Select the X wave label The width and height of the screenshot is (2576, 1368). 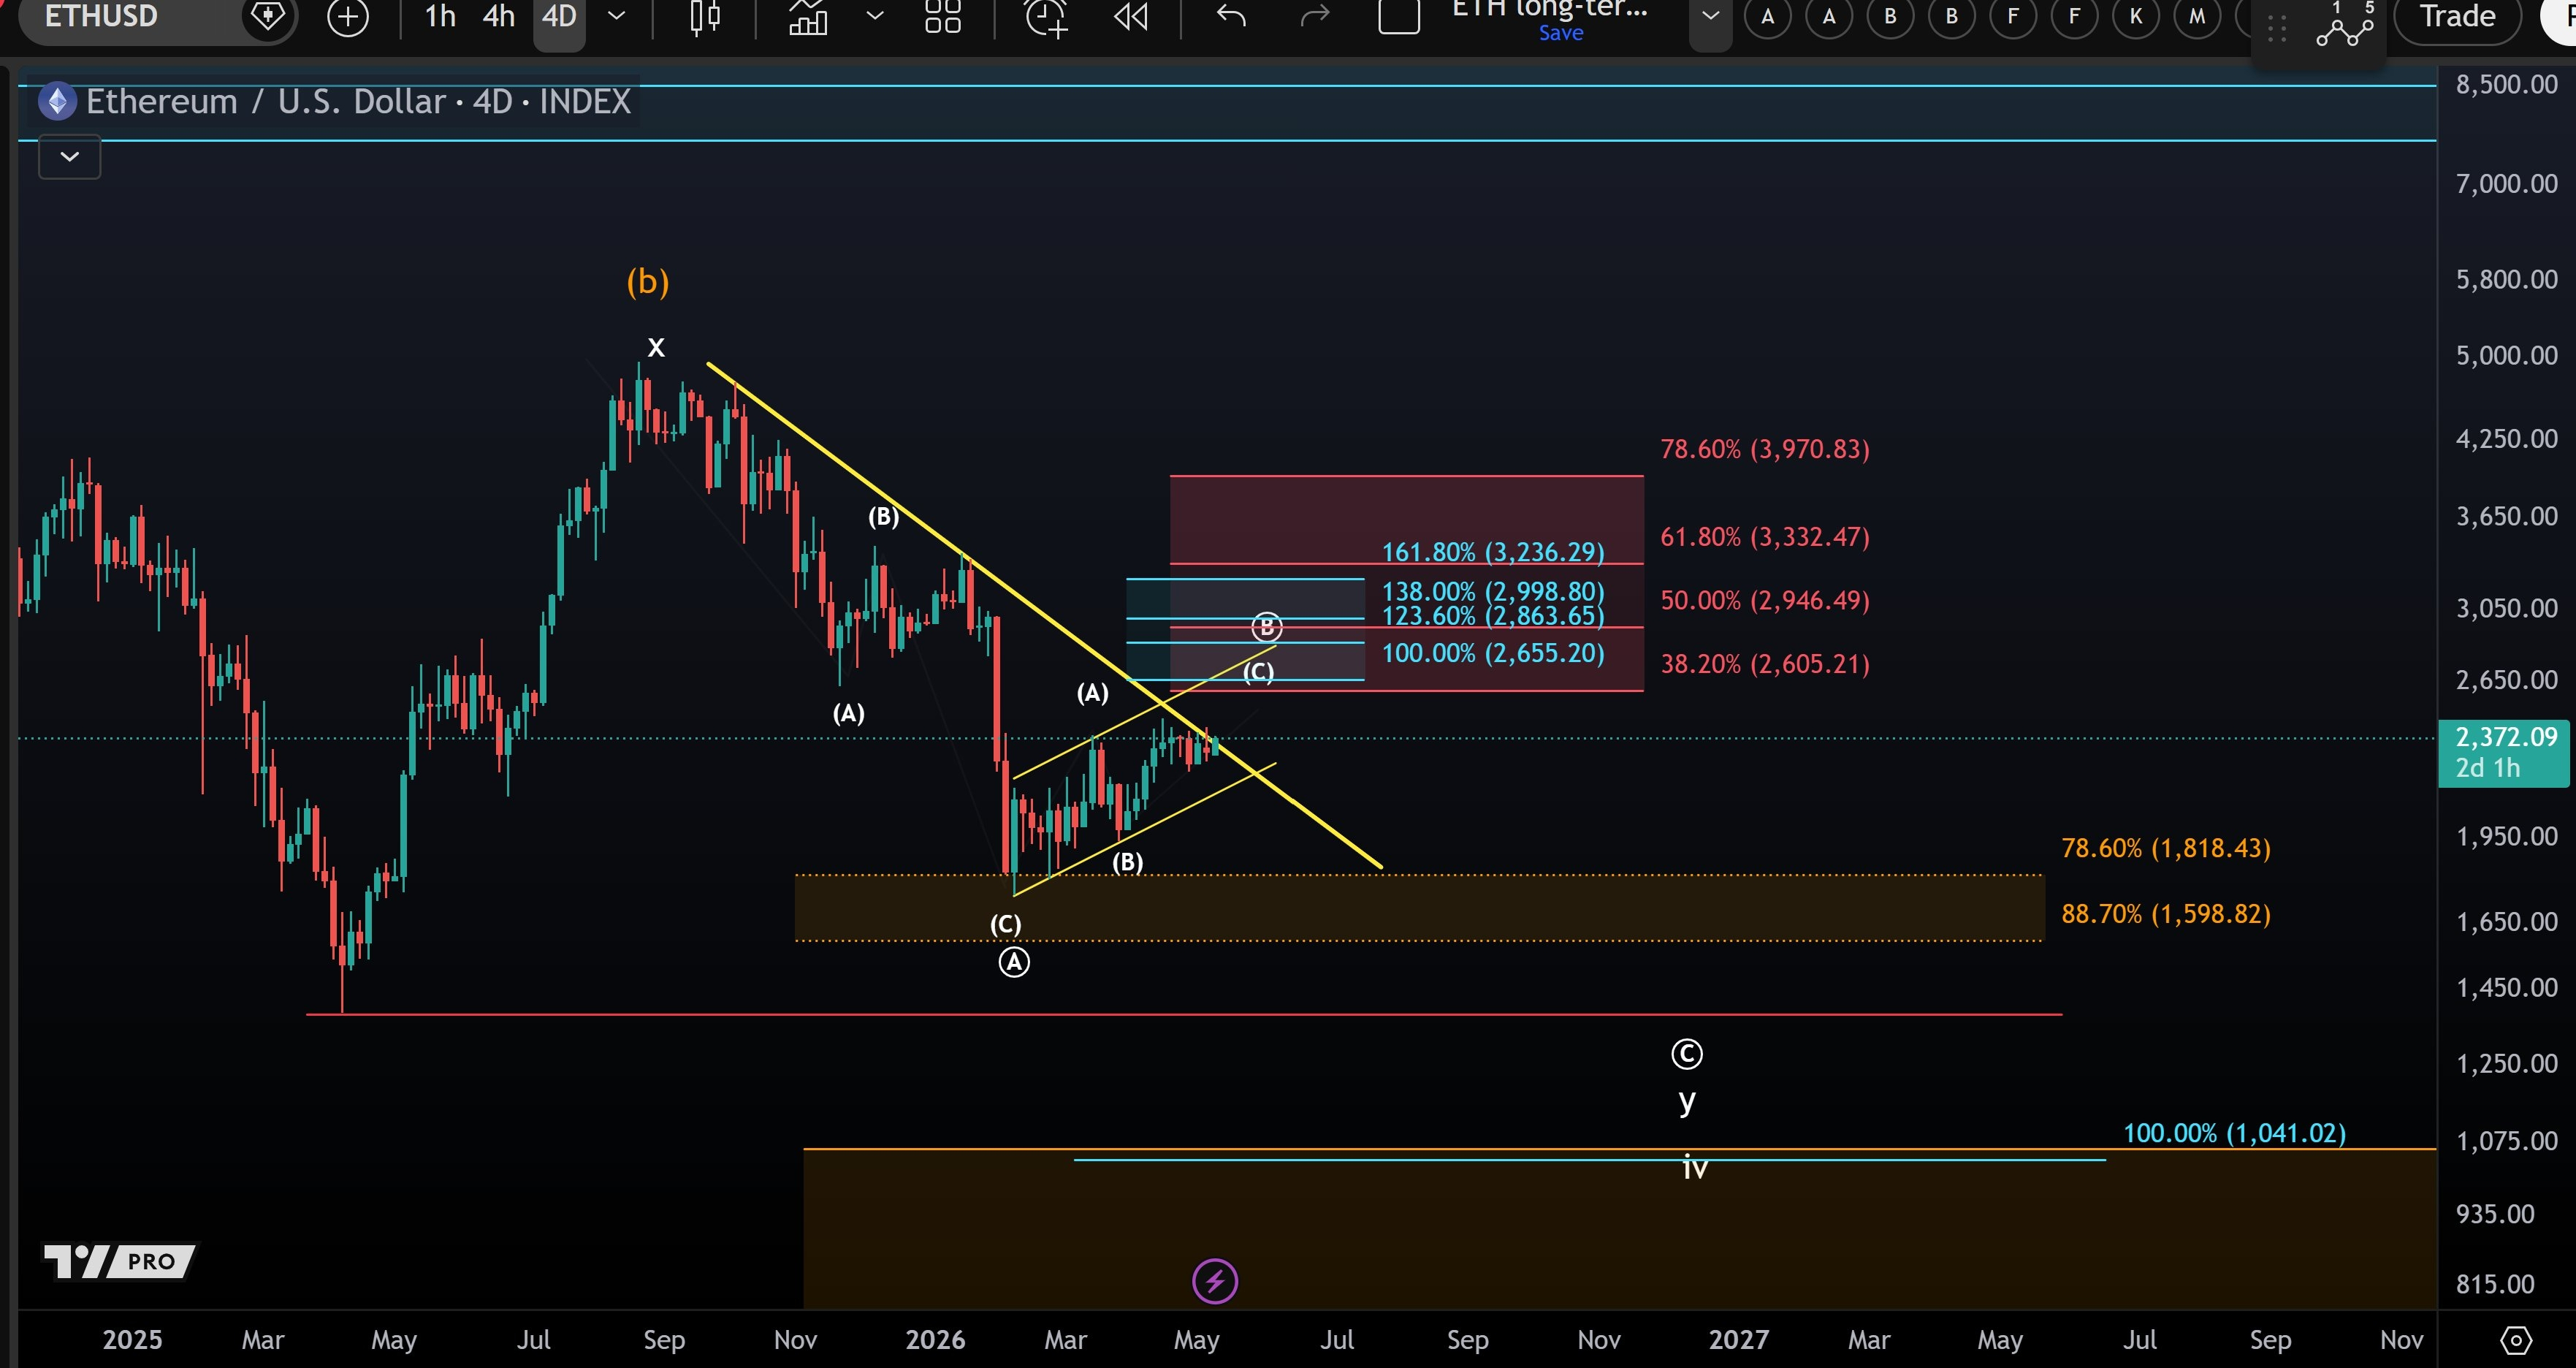pyautogui.click(x=656, y=347)
